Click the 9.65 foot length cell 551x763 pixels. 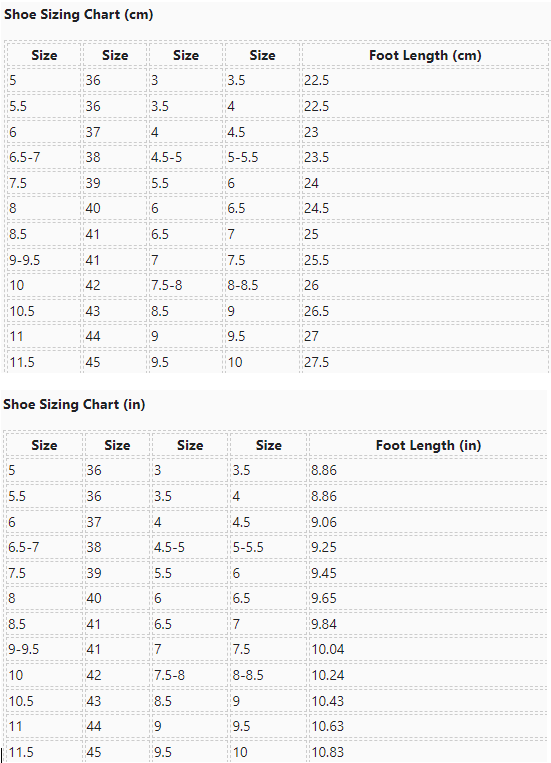(428, 598)
